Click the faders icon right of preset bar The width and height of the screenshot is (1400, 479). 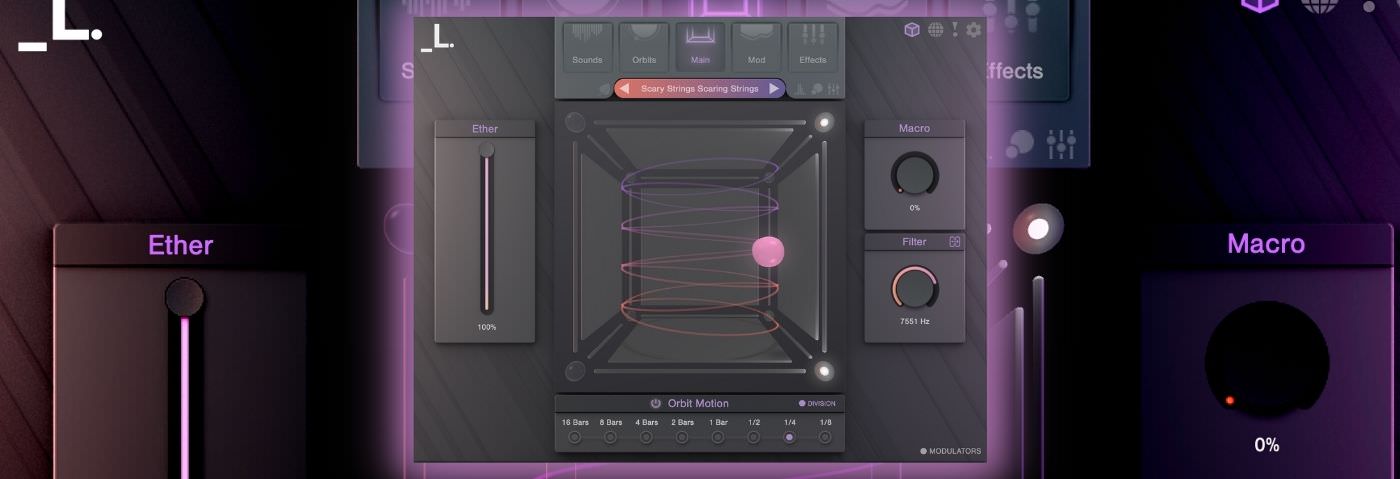(833, 89)
